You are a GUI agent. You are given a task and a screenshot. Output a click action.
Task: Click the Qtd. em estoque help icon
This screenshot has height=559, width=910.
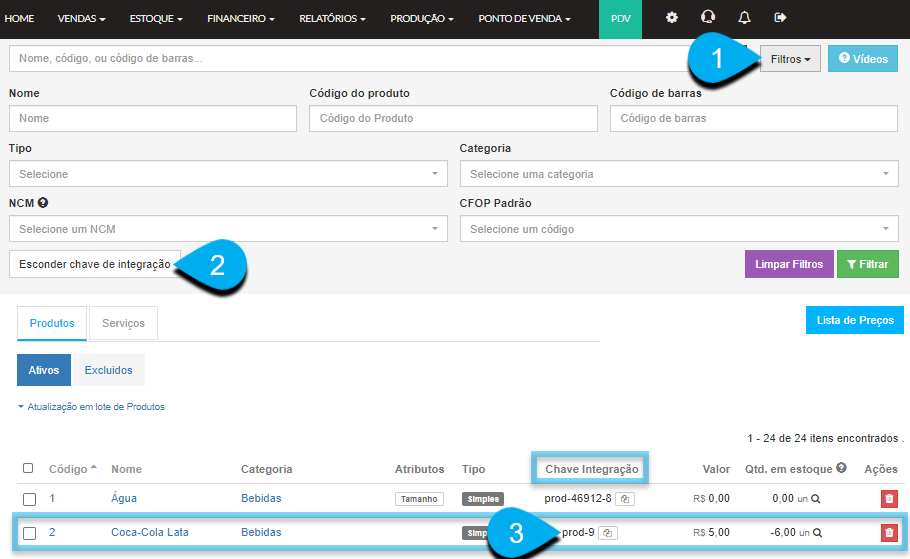click(841, 467)
